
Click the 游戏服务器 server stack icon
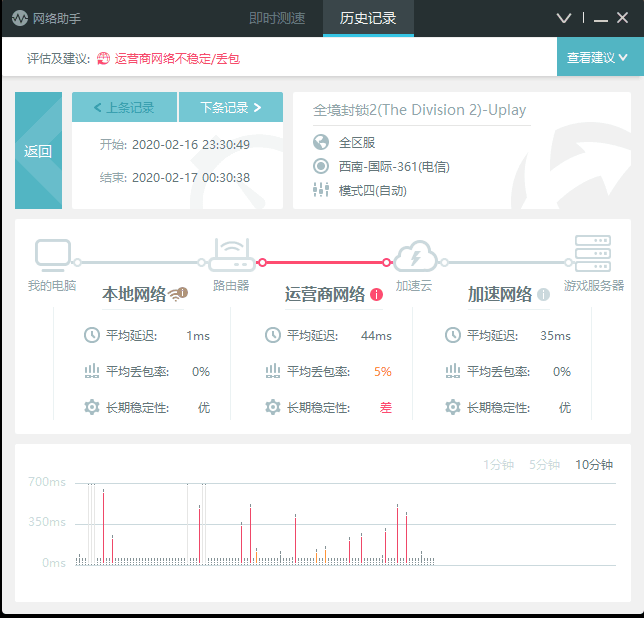click(593, 253)
